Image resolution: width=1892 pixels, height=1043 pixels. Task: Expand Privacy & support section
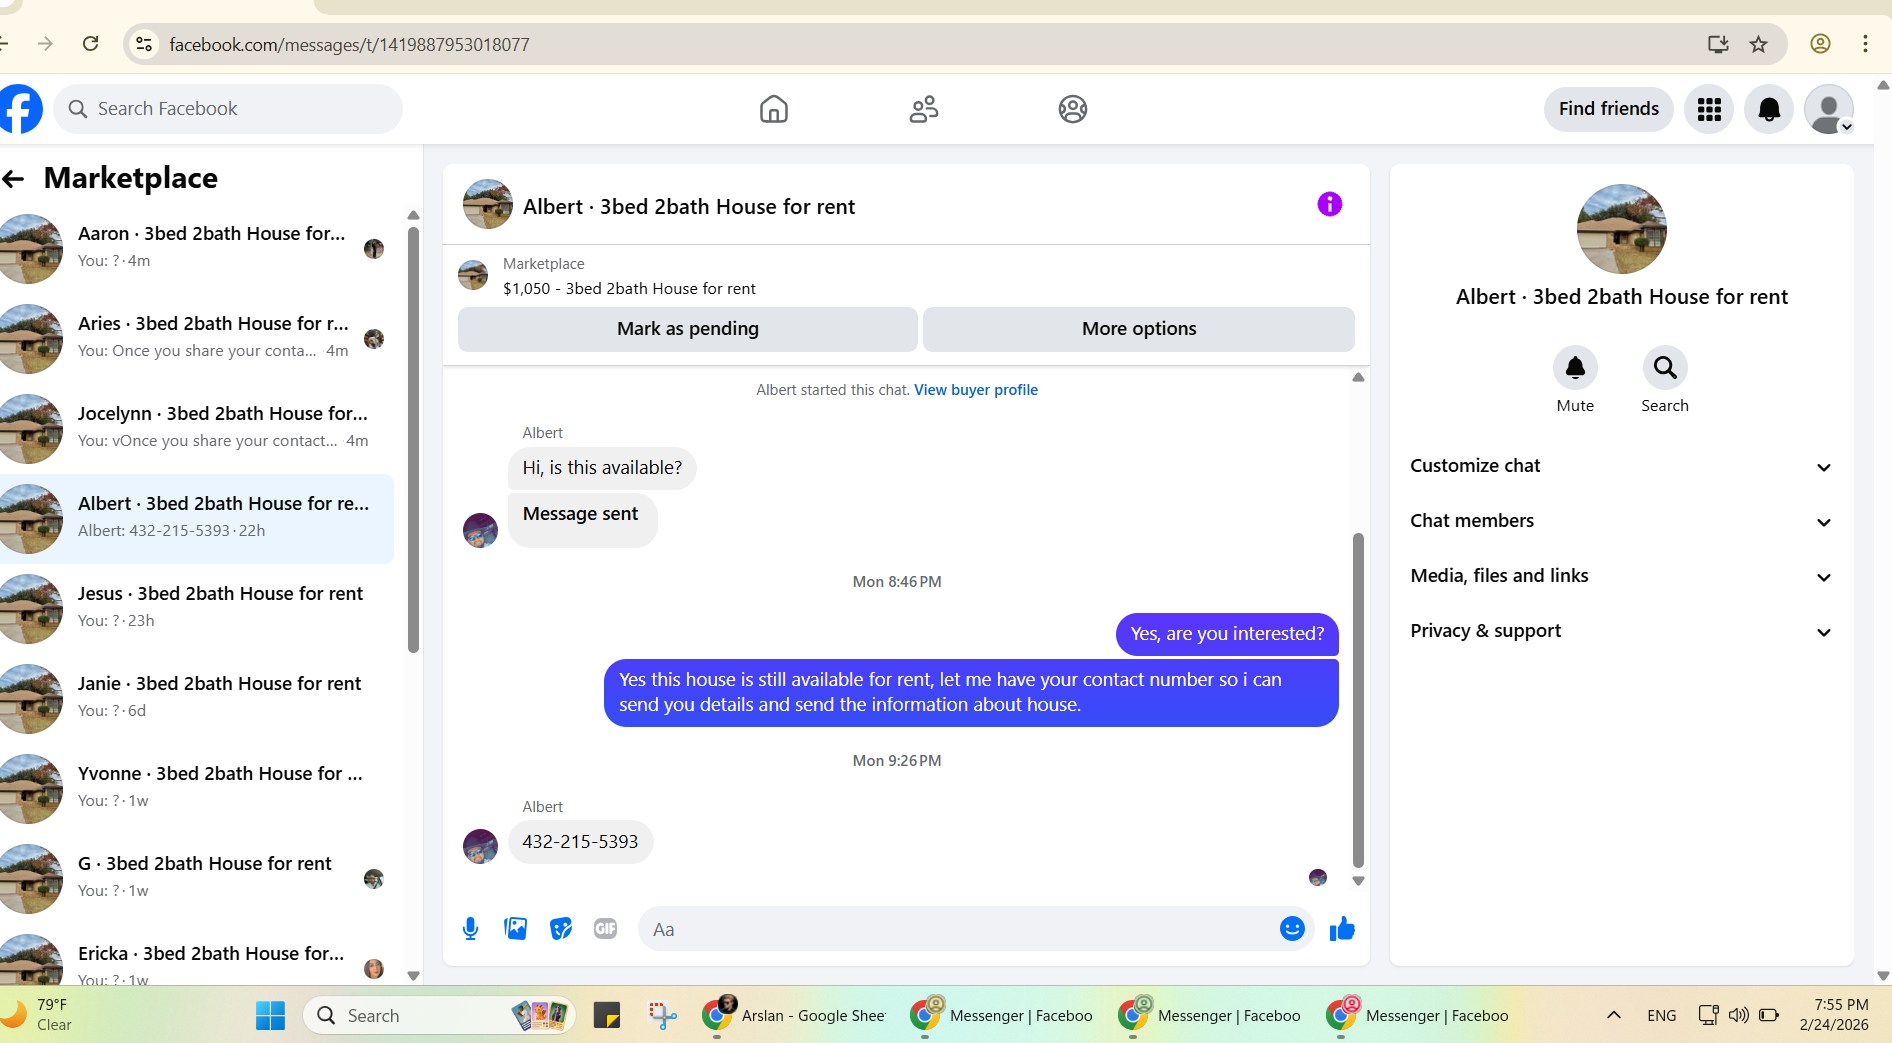point(1621,631)
